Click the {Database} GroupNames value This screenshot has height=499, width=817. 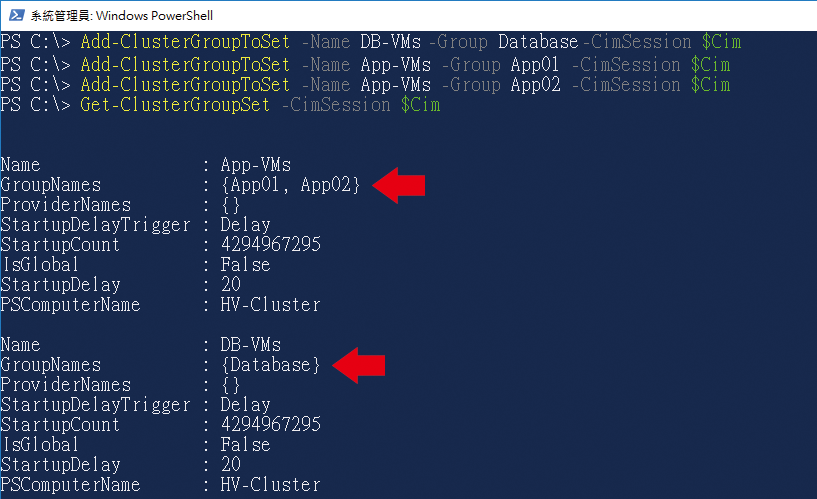point(270,365)
